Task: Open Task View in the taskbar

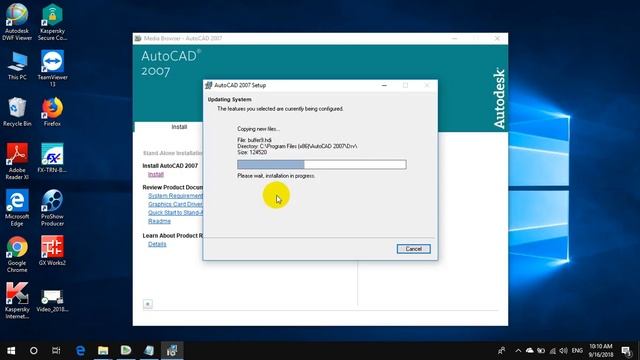Action: pos(56,351)
